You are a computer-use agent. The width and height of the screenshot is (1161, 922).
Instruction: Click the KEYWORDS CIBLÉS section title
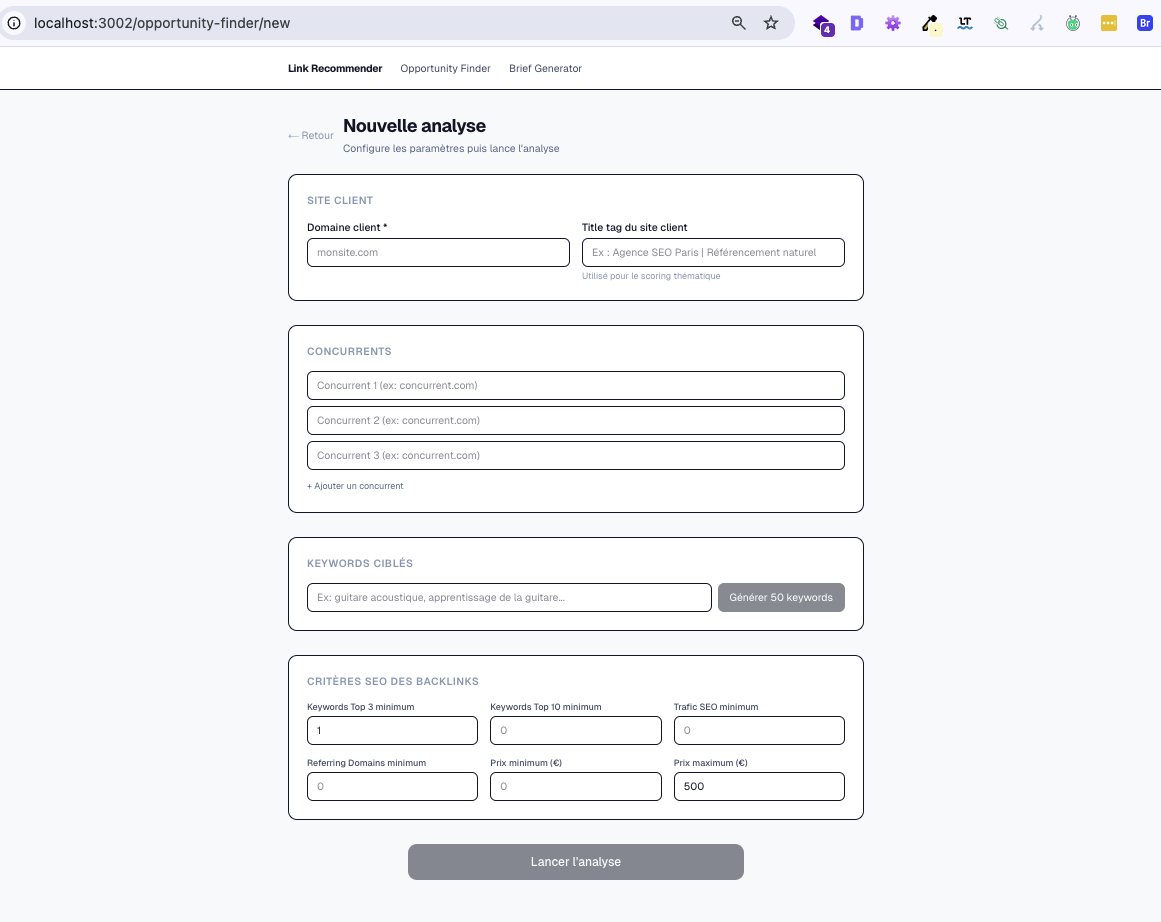coord(360,564)
